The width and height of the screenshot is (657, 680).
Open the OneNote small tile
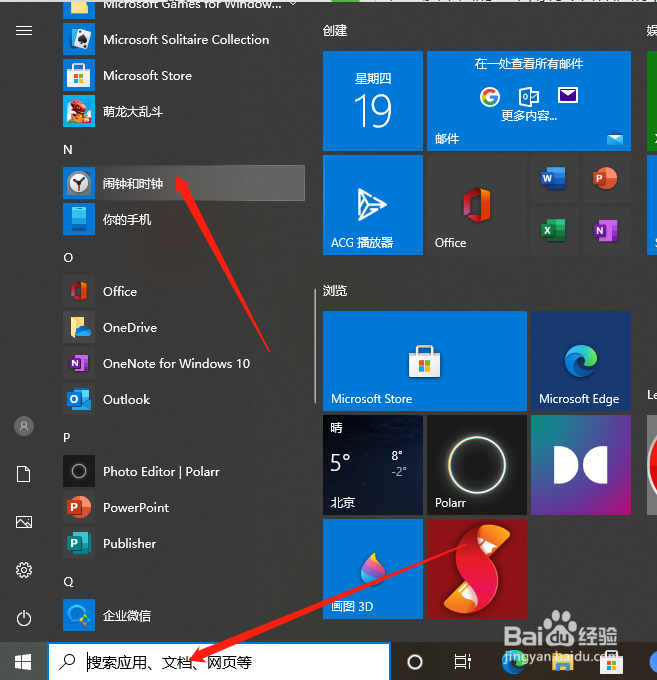606,231
